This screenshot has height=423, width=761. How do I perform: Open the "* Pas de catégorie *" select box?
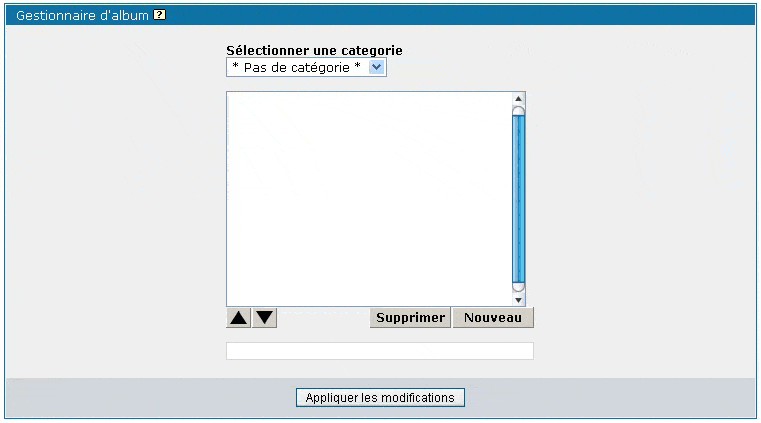(297, 67)
